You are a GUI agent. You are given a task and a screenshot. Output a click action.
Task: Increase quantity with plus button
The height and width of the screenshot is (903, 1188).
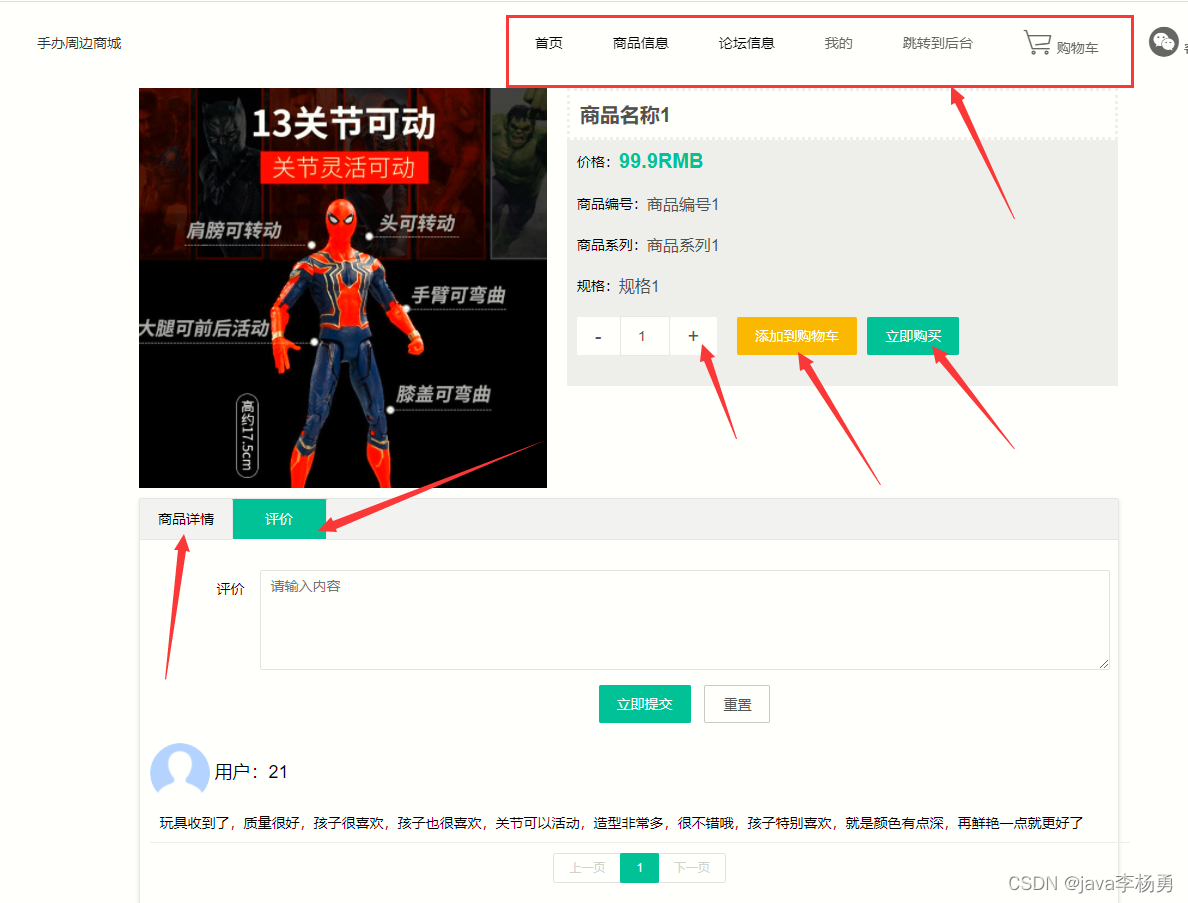point(693,336)
